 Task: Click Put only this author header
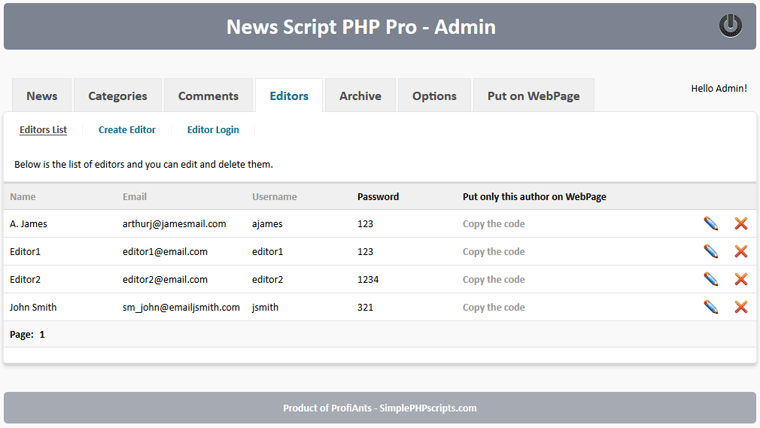pos(534,196)
